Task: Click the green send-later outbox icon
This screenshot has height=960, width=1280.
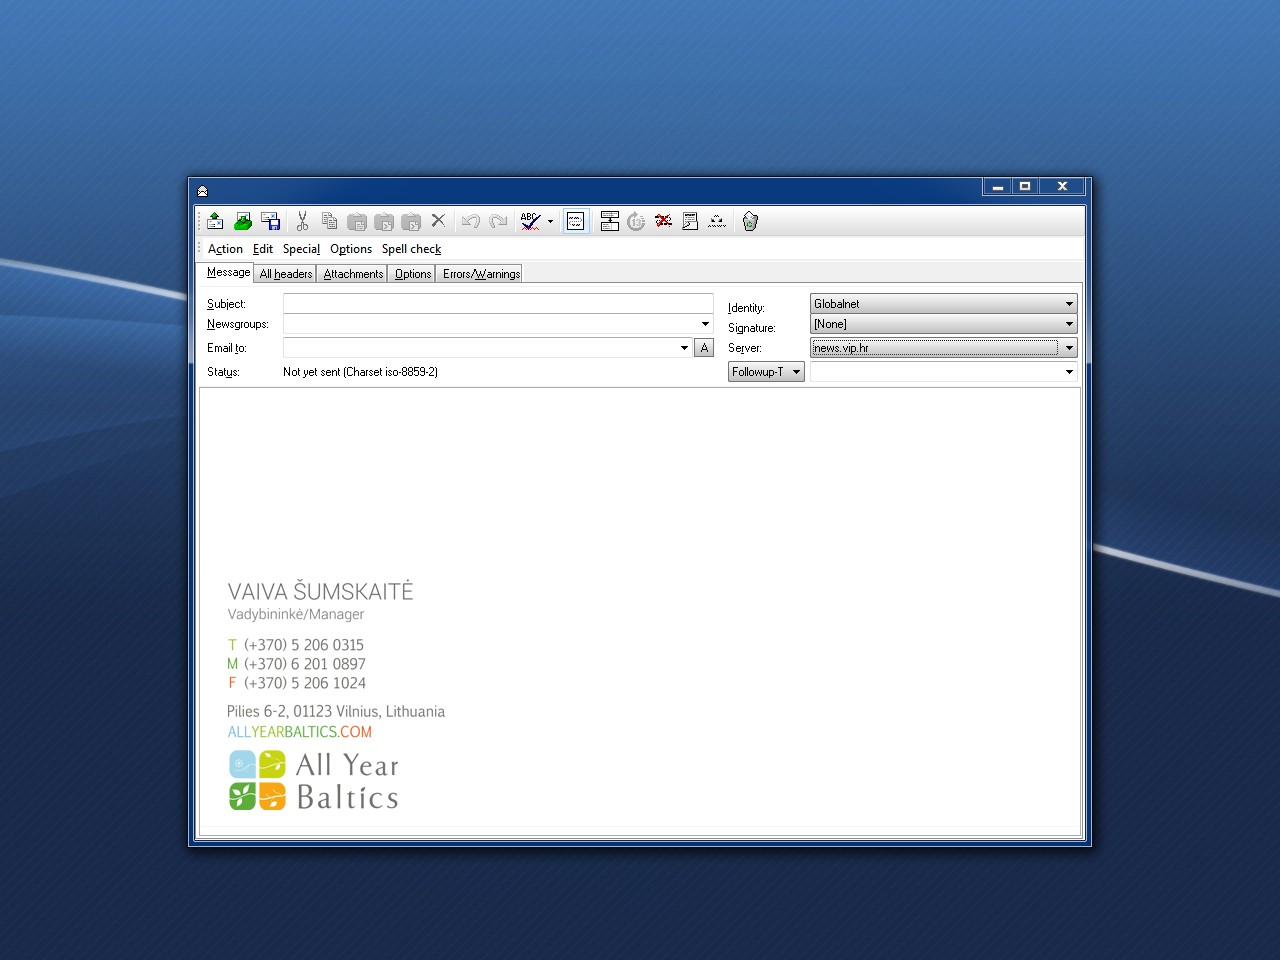Action: coord(243,221)
